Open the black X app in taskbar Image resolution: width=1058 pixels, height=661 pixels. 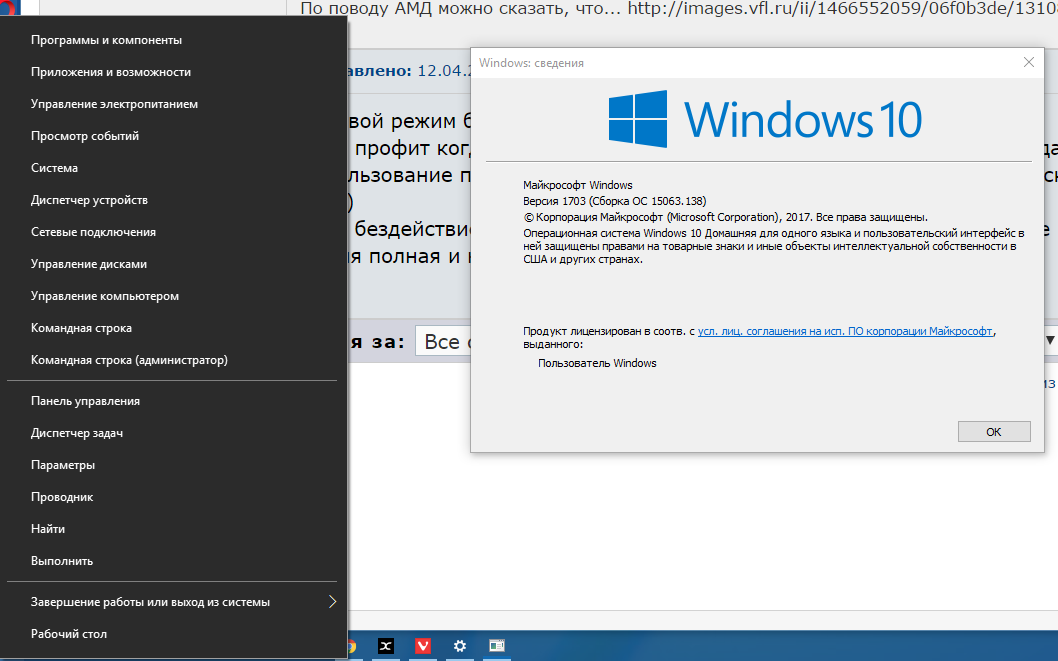[386, 646]
